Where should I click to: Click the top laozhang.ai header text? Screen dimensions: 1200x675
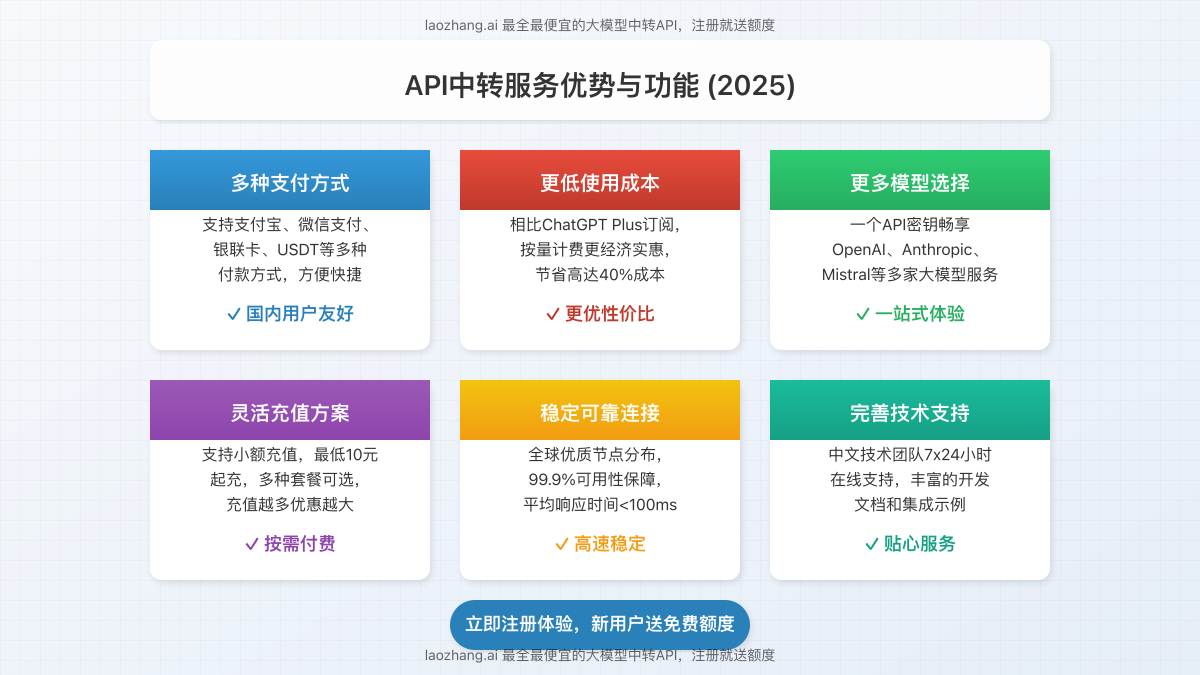(600, 25)
